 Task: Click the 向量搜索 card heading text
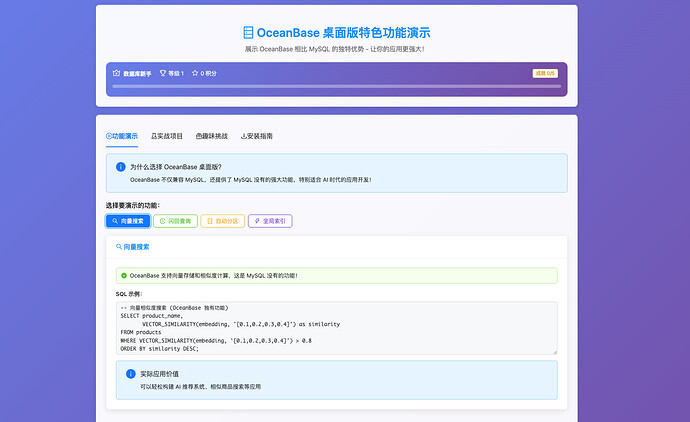[x=136, y=247]
